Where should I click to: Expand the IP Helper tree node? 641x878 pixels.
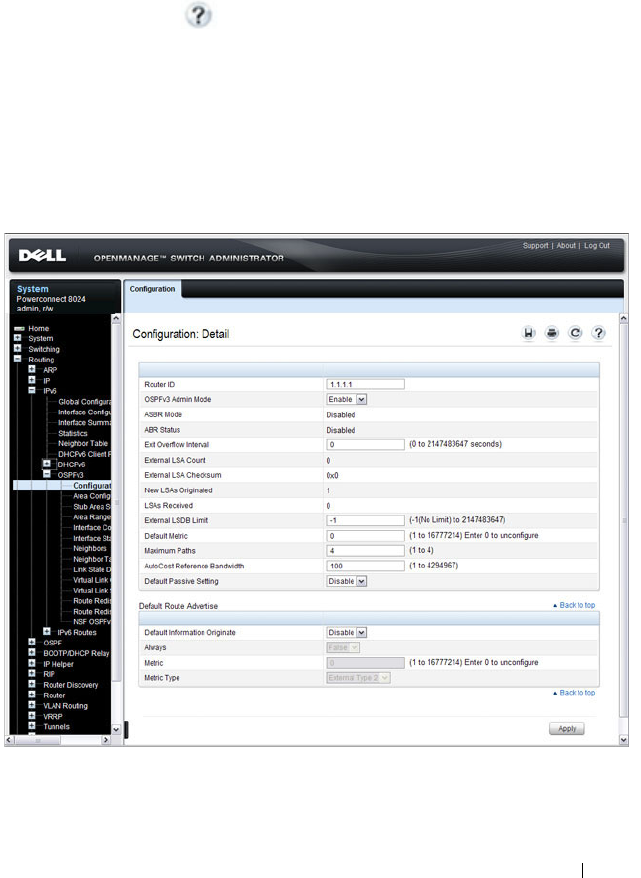(x=32, y=664)
